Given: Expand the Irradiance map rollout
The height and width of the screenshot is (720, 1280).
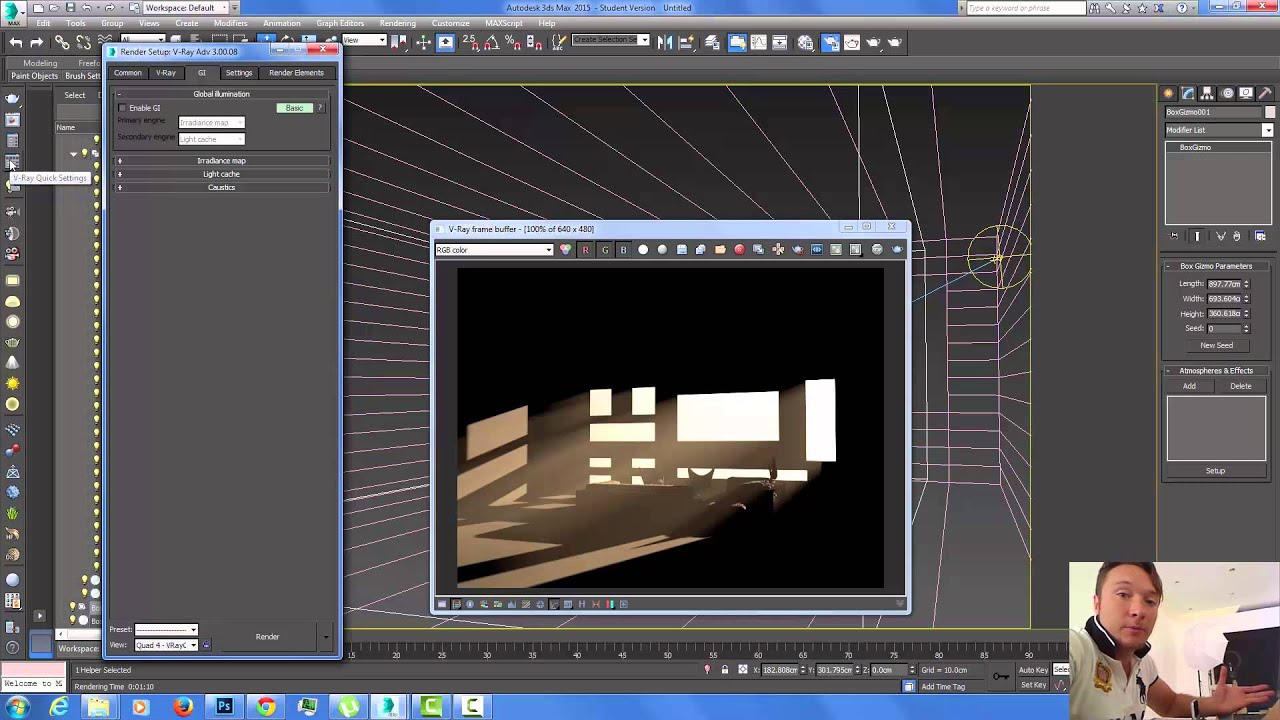Looking at the screenshot, I should point(221,161).
